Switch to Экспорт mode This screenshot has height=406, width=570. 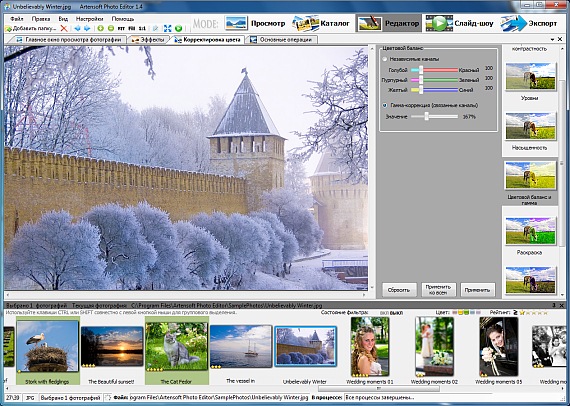click(x=529, y=23)
